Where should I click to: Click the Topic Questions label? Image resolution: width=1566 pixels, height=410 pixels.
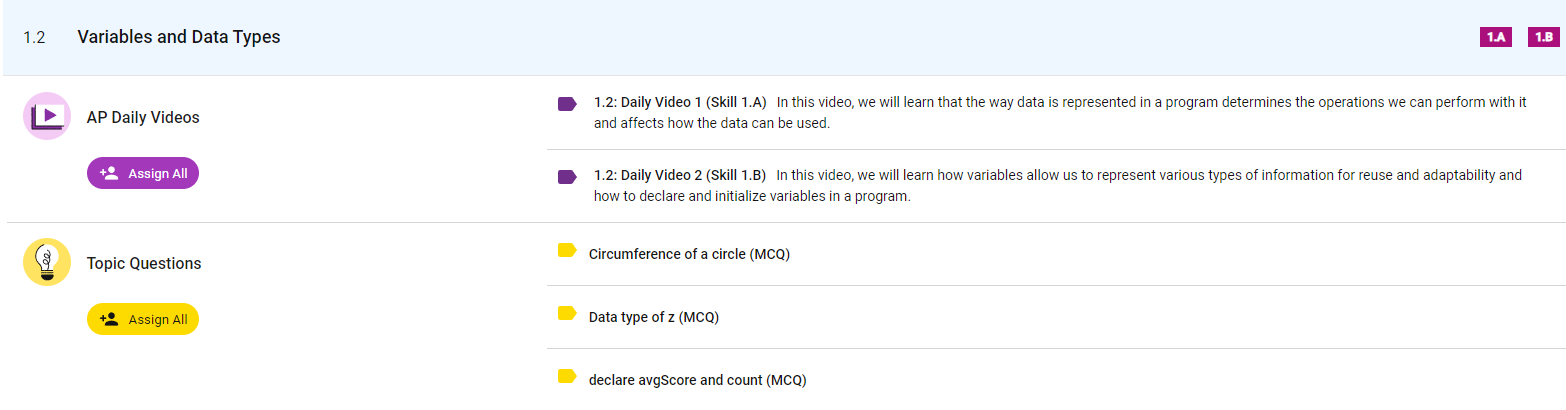(x=144, y=264)
